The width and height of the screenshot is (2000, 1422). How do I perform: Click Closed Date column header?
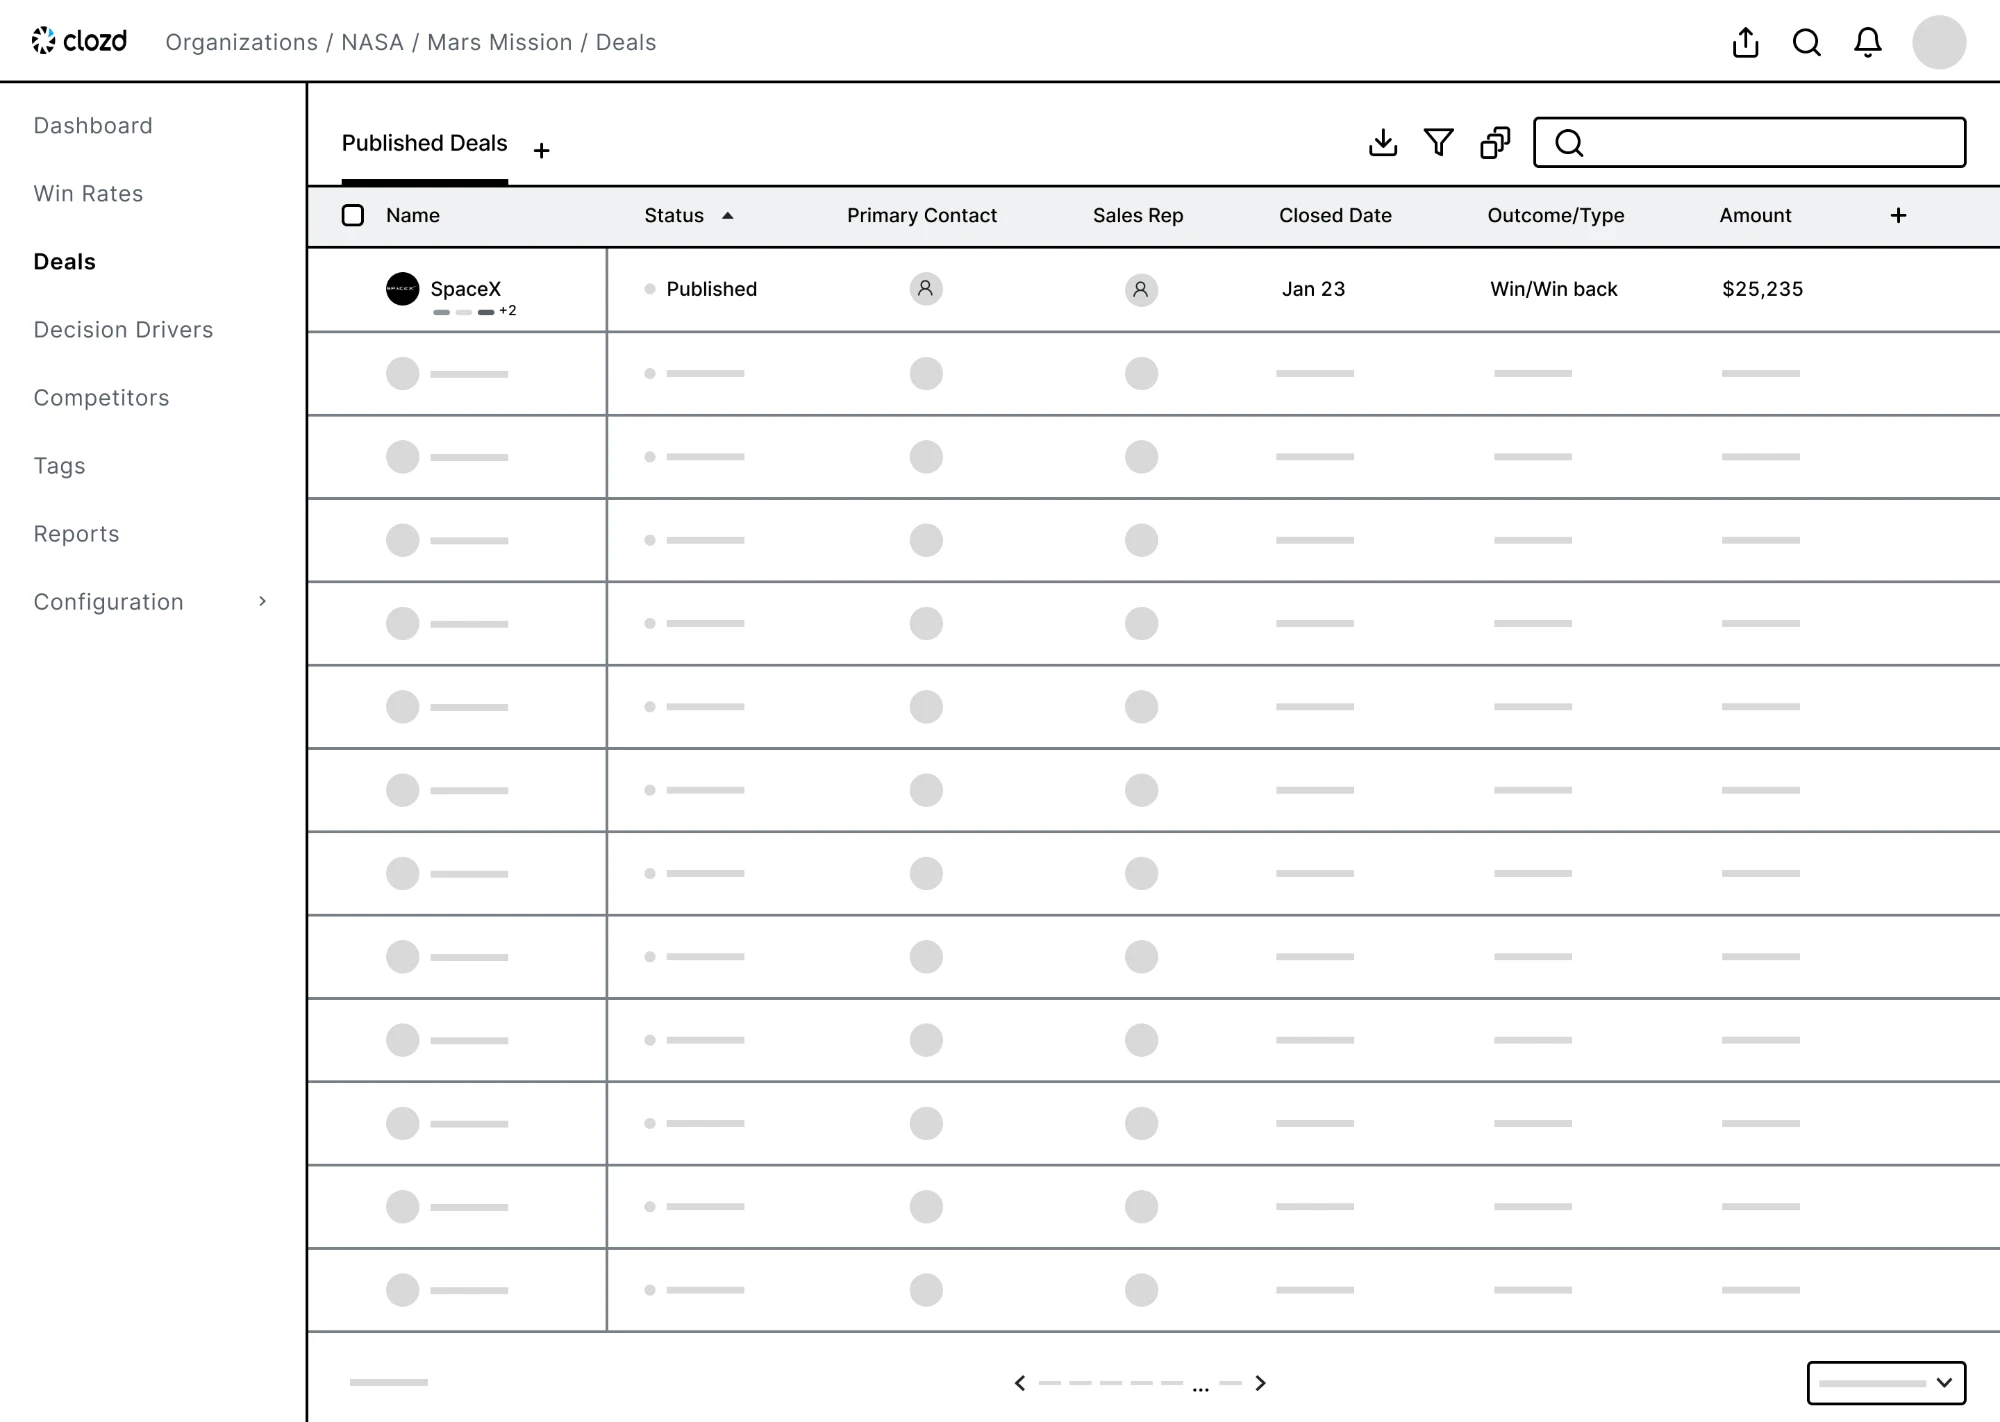click(x=1334, y=215)
